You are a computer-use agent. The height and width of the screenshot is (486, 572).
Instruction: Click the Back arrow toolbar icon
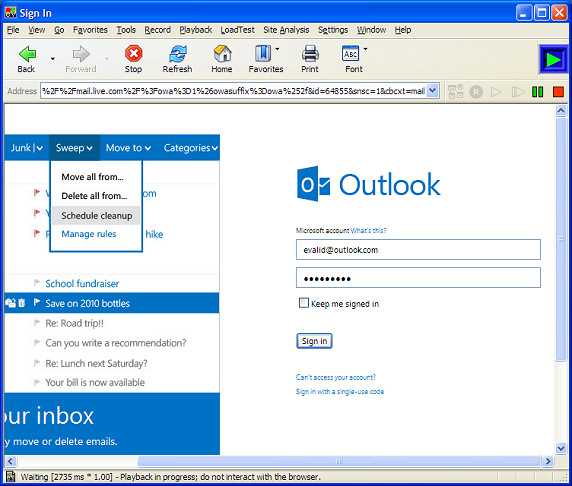tap(27, 54)
